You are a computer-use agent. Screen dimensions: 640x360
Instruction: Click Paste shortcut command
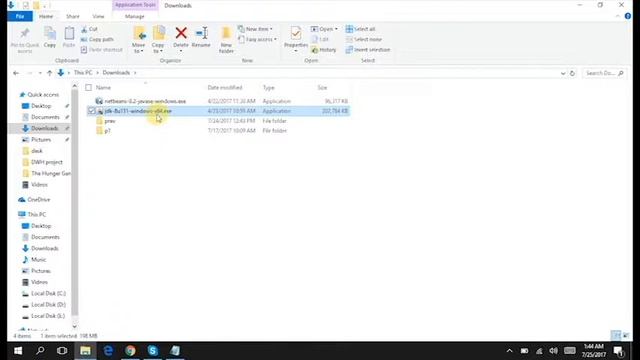click(101, 50)
